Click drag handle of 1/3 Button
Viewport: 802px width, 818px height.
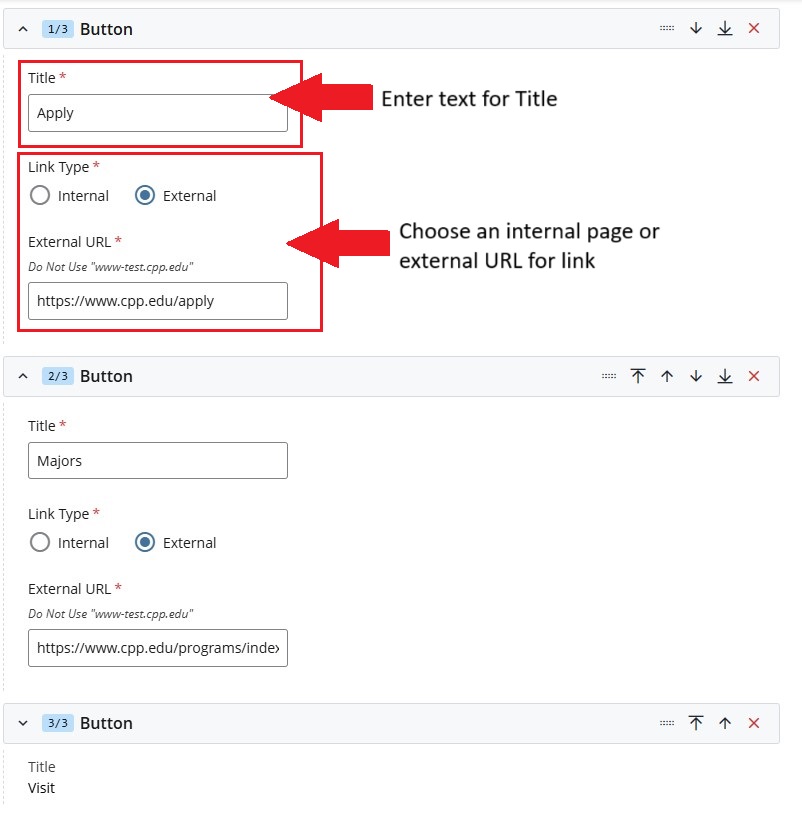pos(667,29)
